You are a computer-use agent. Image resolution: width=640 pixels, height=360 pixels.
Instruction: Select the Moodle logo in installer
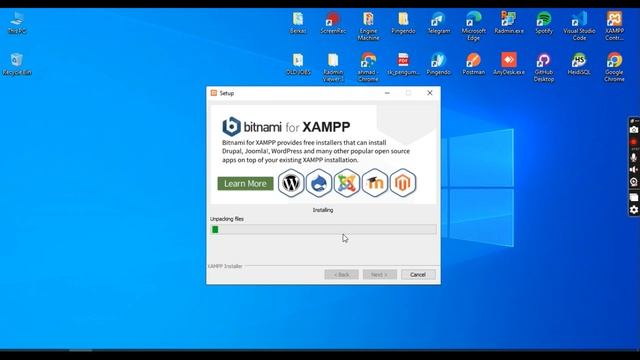375,183
